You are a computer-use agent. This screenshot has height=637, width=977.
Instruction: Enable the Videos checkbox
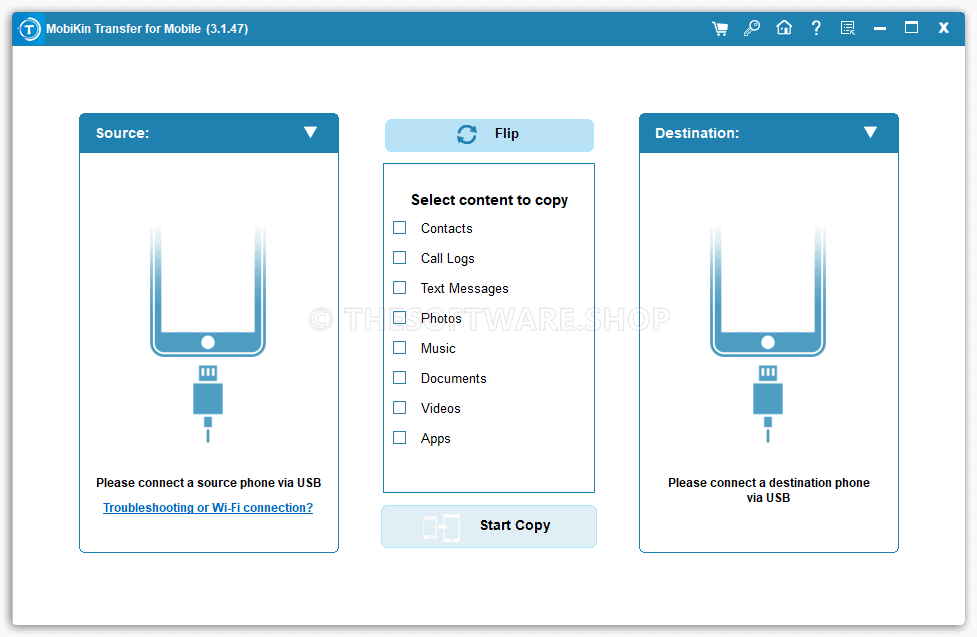pos(399,408)
